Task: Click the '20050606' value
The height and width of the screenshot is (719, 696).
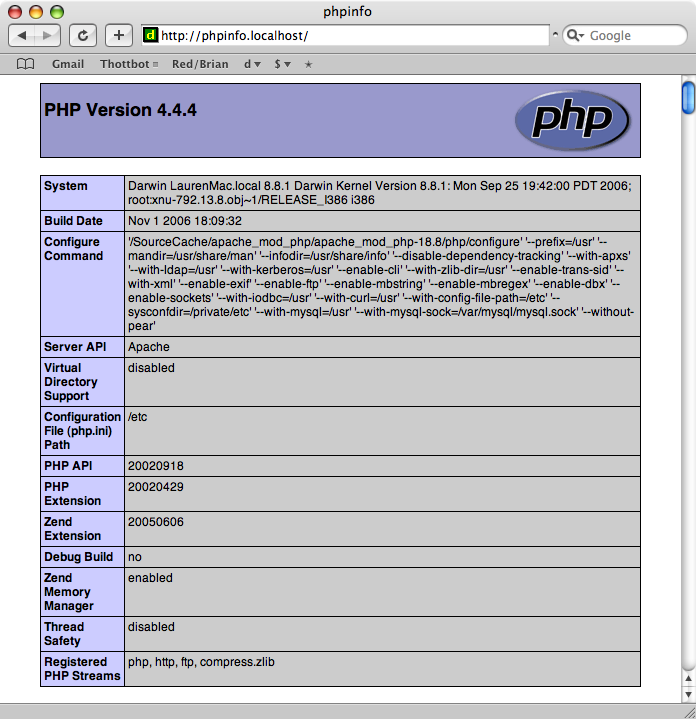Action: point(156,522)
